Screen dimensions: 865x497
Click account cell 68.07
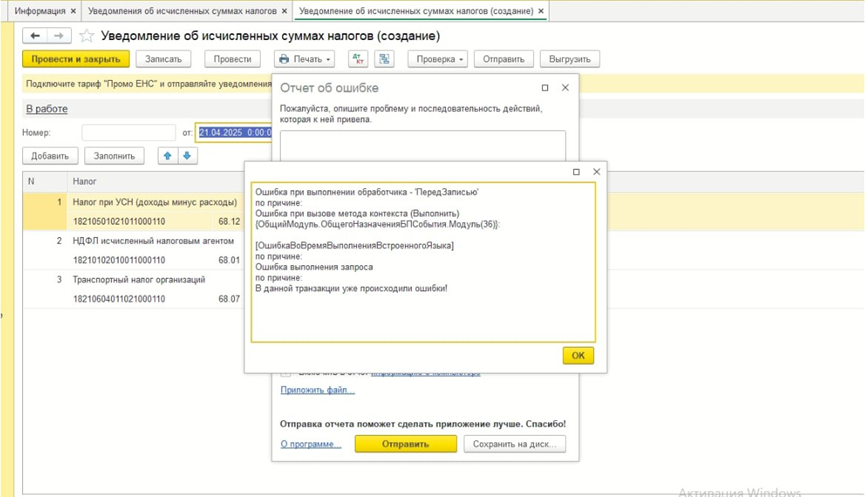(x=229, y=299)
